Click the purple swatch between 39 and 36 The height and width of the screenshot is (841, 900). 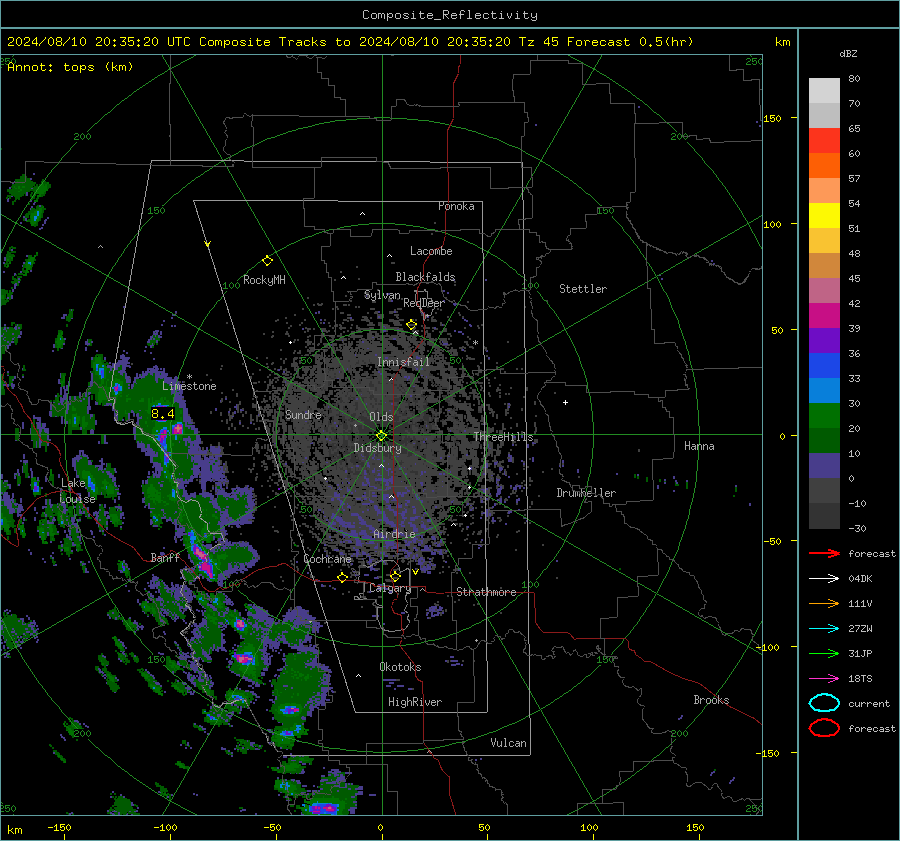(824, 341)
